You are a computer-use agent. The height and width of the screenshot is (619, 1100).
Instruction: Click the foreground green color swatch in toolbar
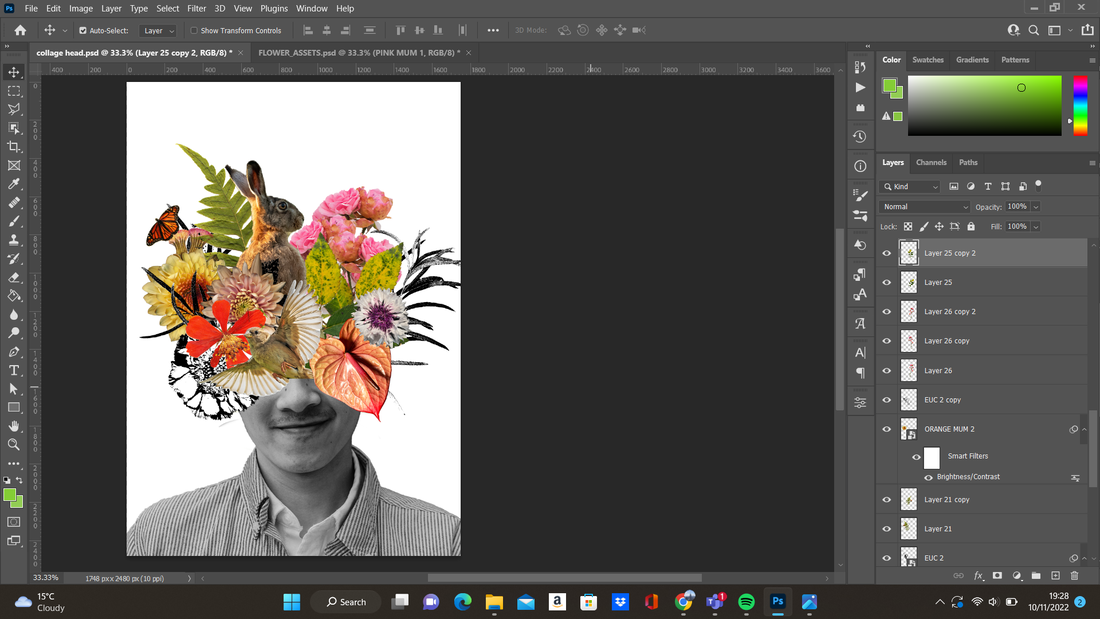(9, 495)
